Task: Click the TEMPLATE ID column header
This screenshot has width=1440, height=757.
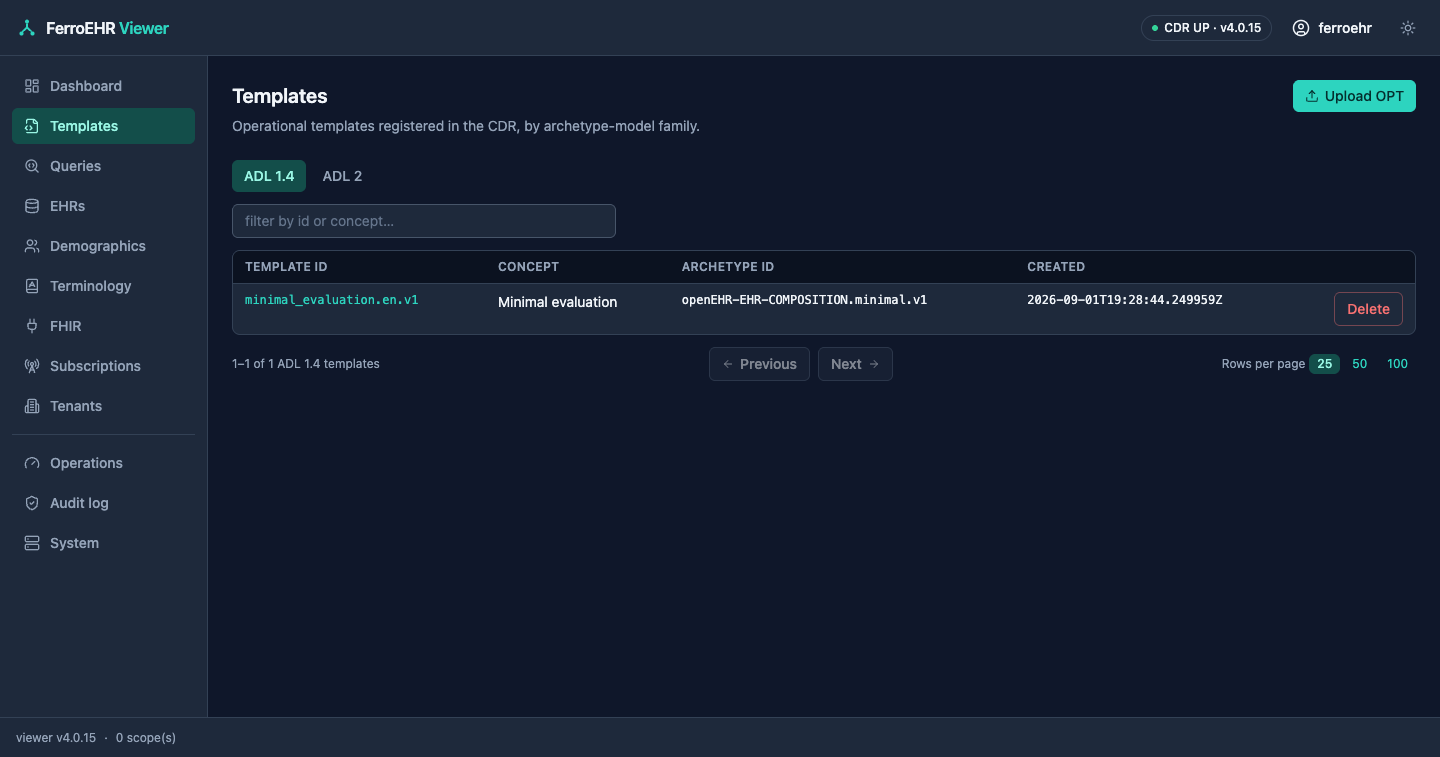Action: (286, 267)
